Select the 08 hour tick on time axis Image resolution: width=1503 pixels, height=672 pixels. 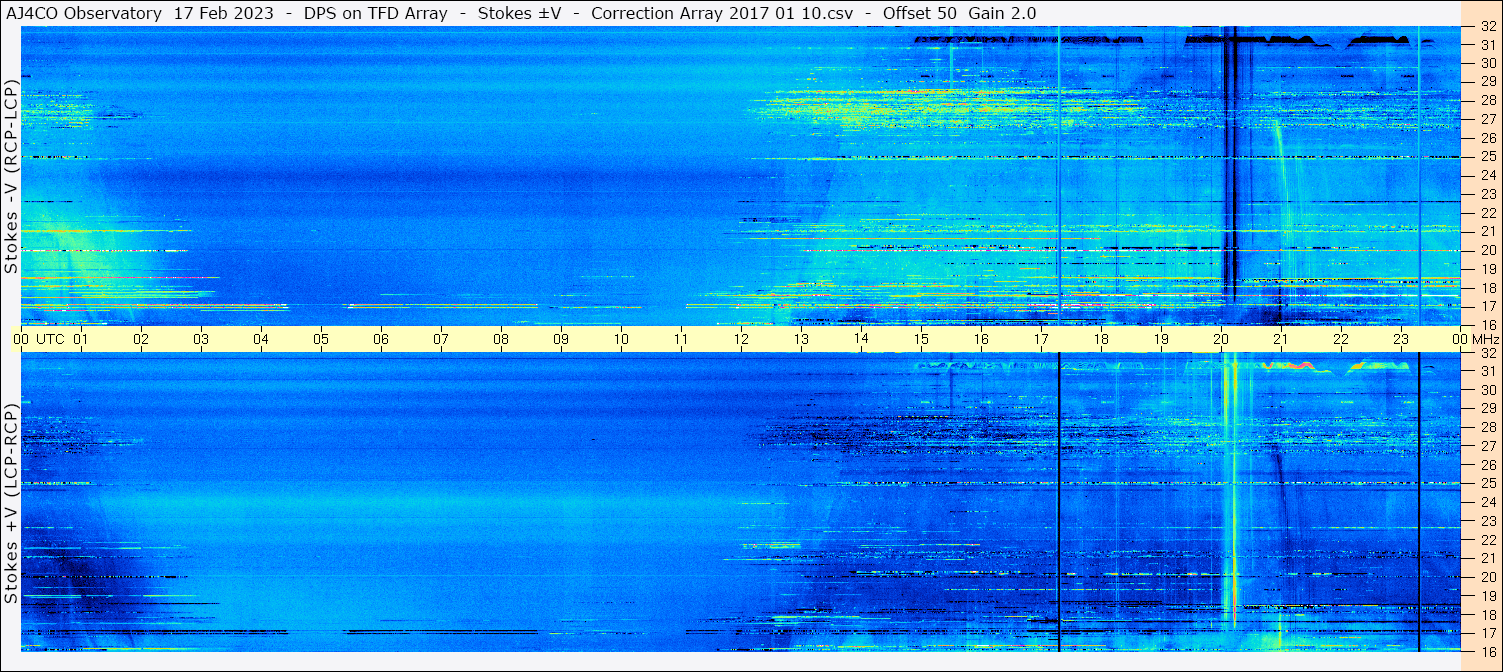(501, 339)
